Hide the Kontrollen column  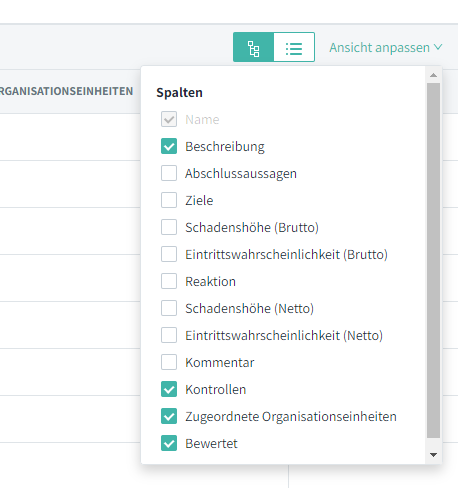pyautogui.click(x=169, y=389)
